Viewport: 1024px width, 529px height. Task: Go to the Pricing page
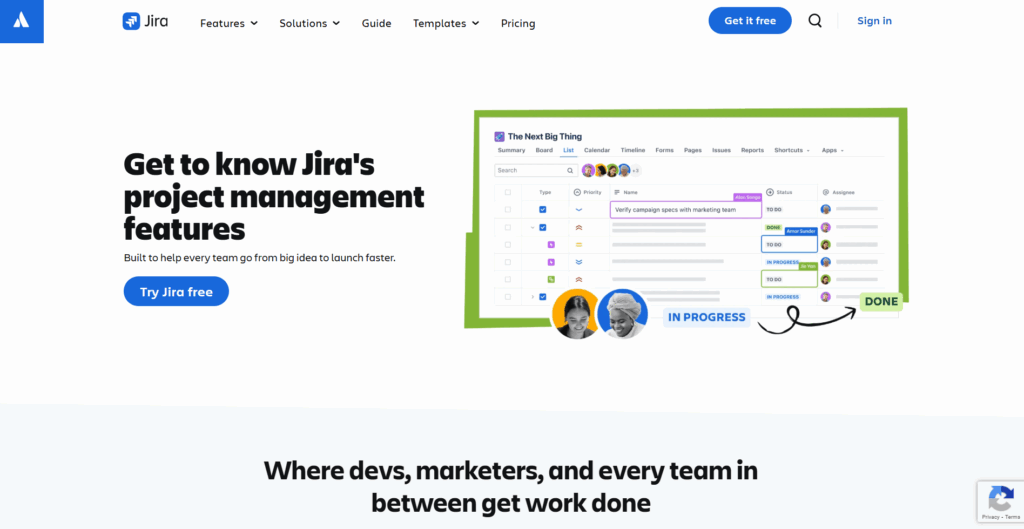point(518,23)
